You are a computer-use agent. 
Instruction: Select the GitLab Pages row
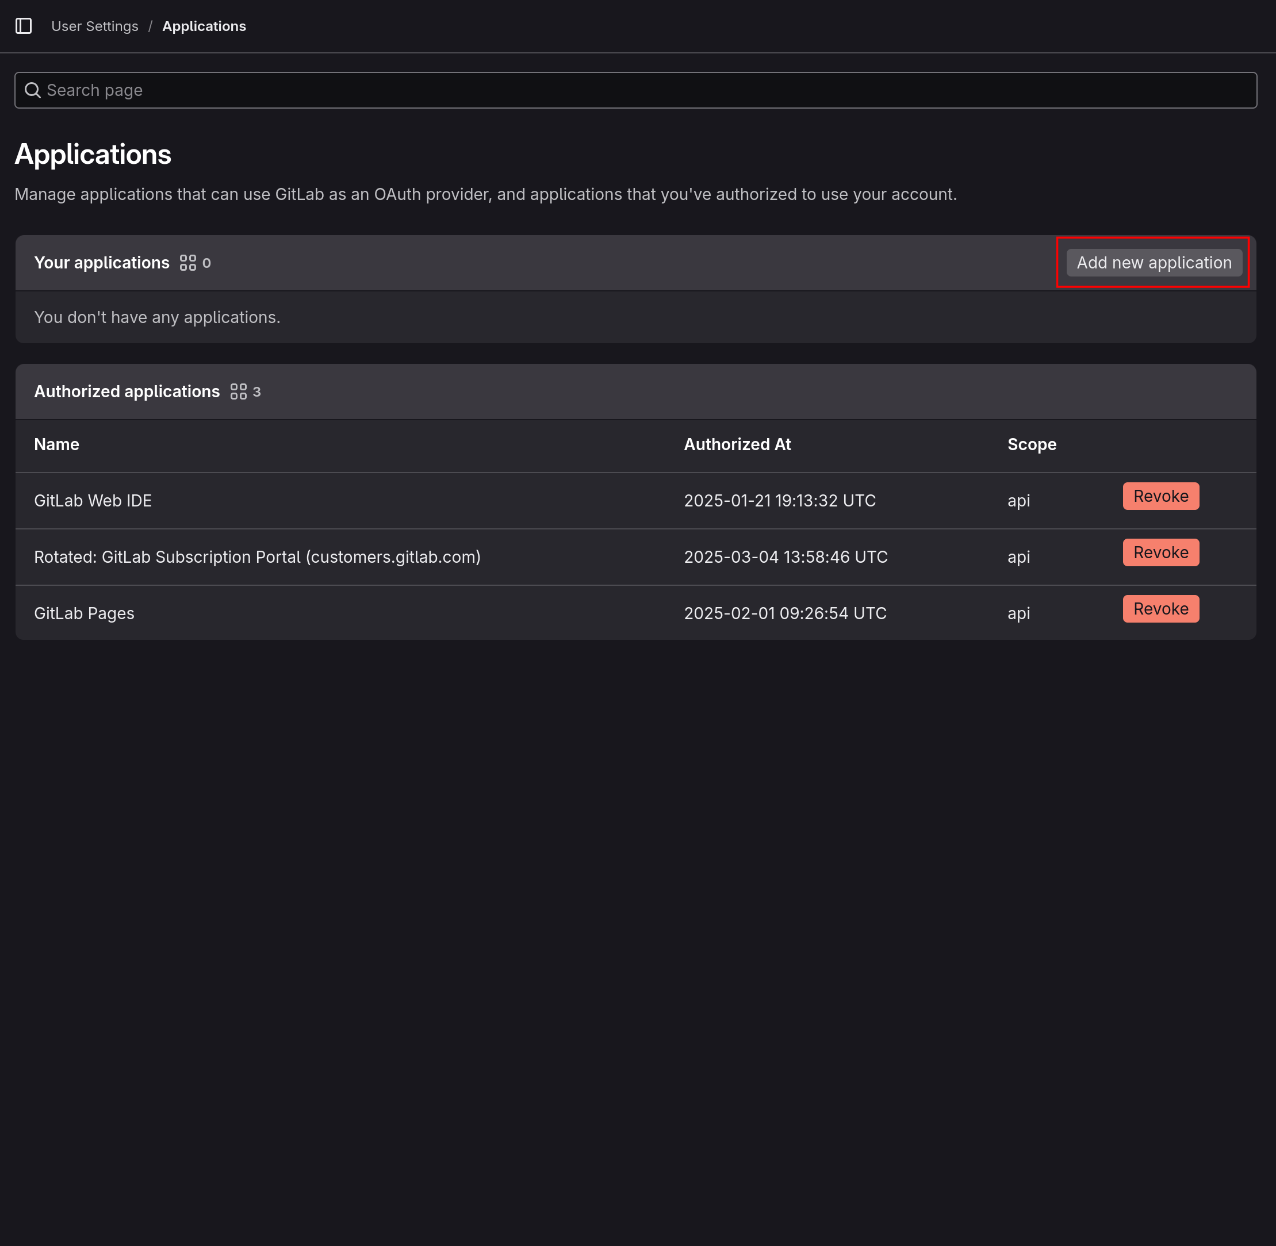84,613
